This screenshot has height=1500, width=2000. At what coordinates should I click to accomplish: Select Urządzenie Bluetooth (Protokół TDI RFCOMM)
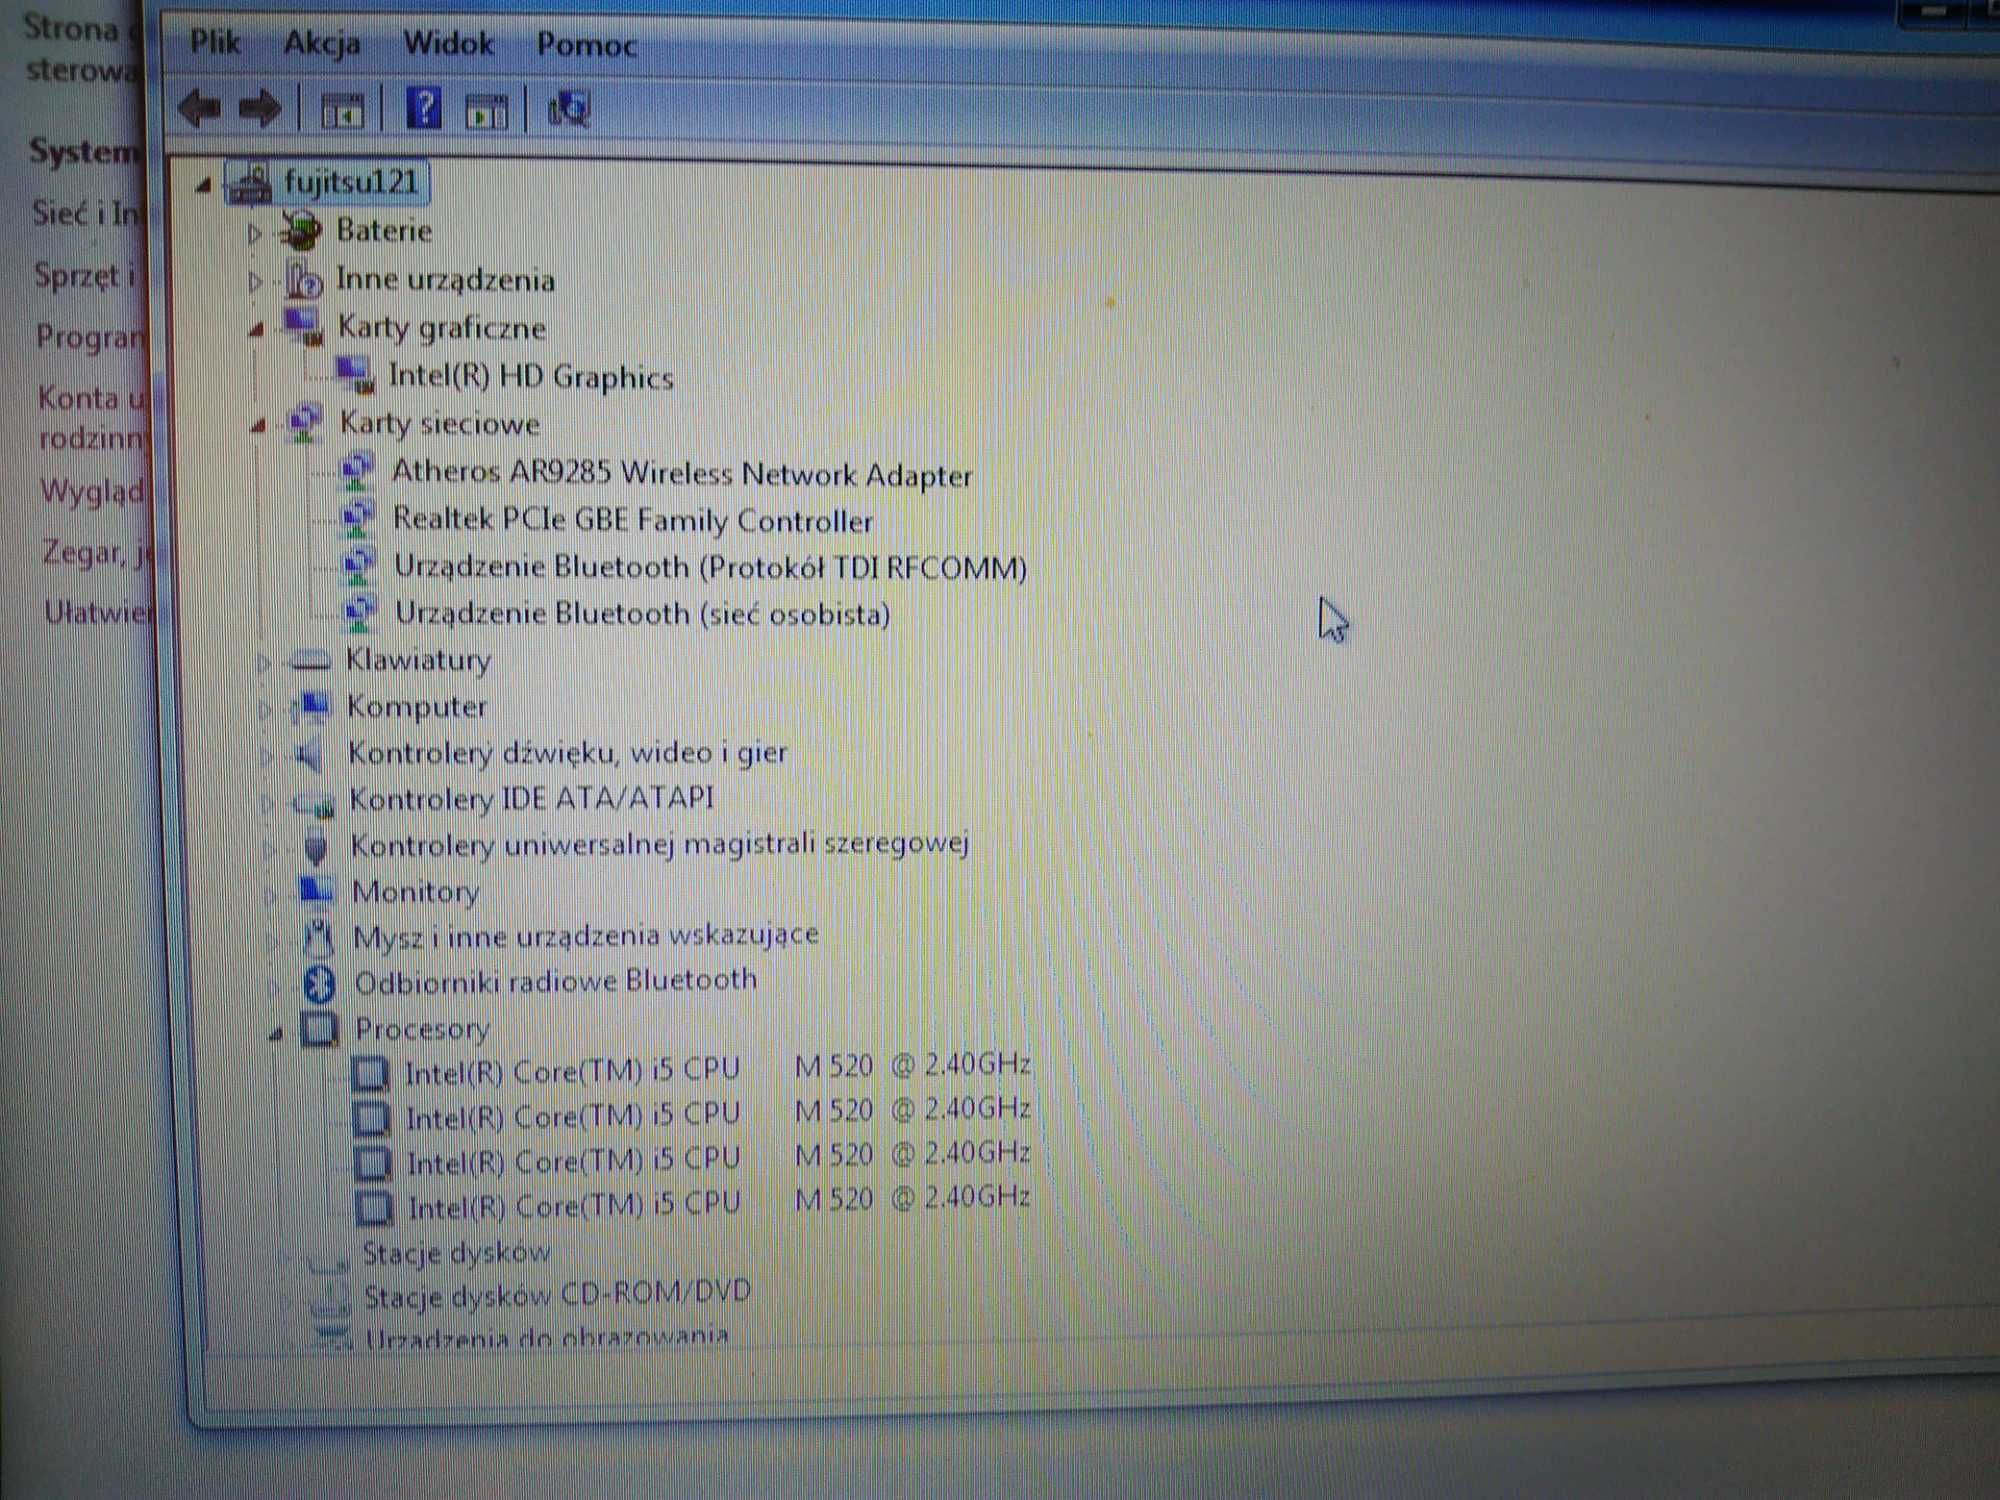(711, 567)
